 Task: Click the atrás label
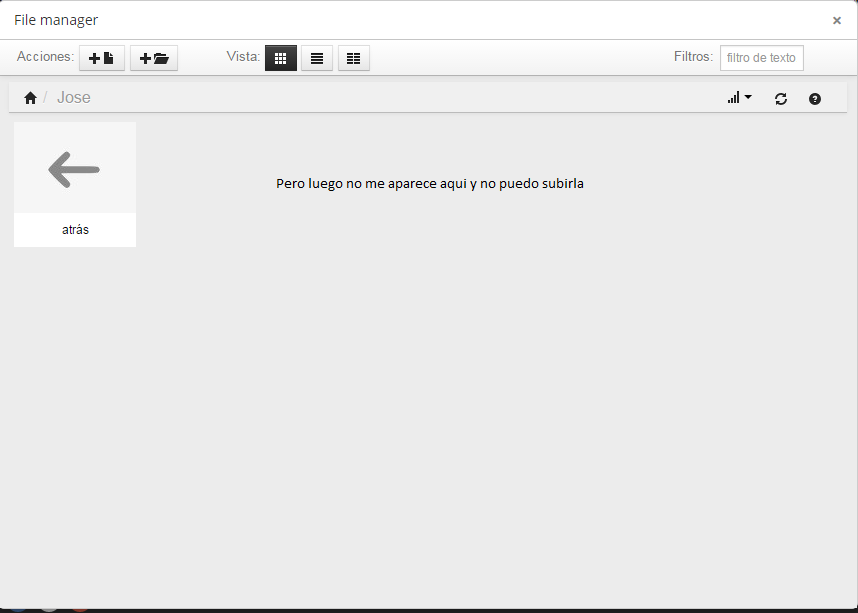[76, 230]
